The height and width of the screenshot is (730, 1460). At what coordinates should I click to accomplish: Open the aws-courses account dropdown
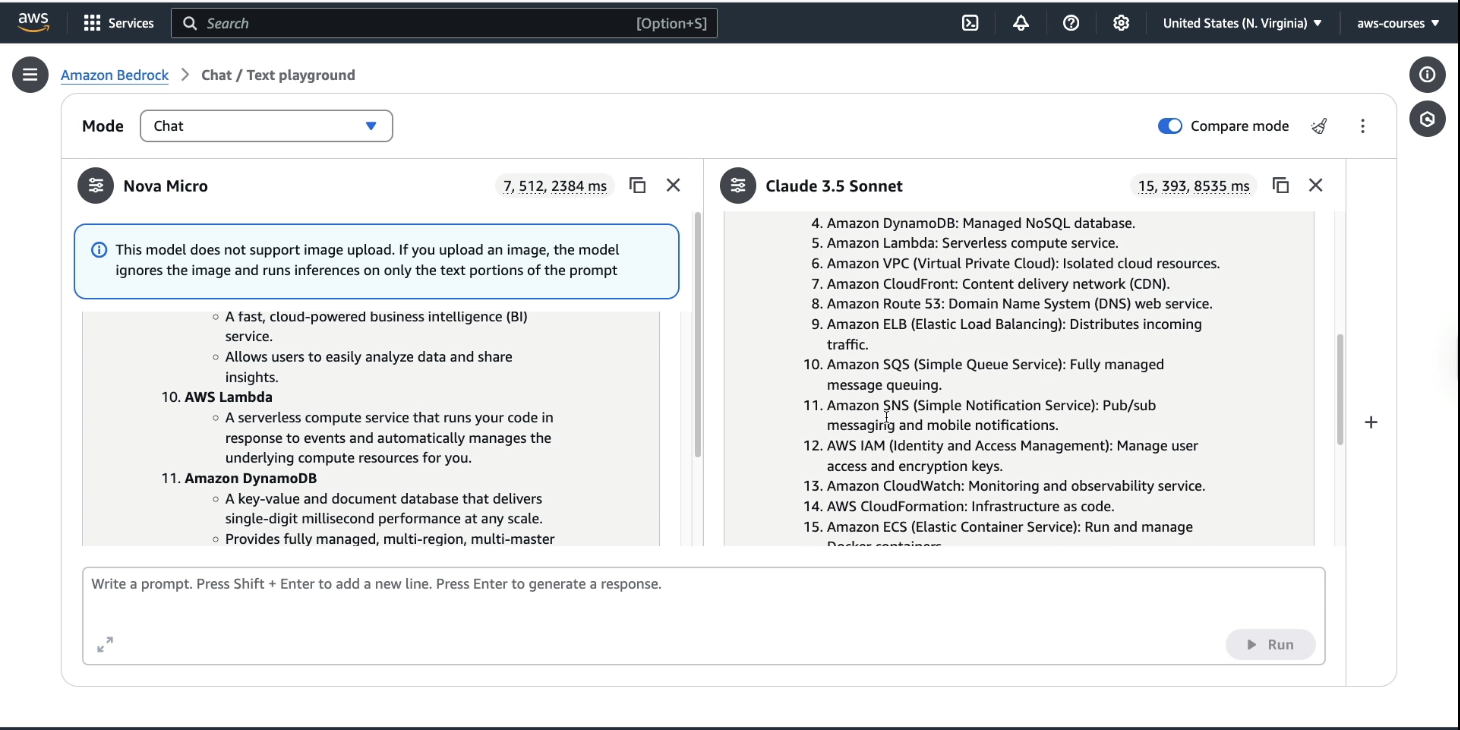pyautogui.click(x=1398, y=23)
